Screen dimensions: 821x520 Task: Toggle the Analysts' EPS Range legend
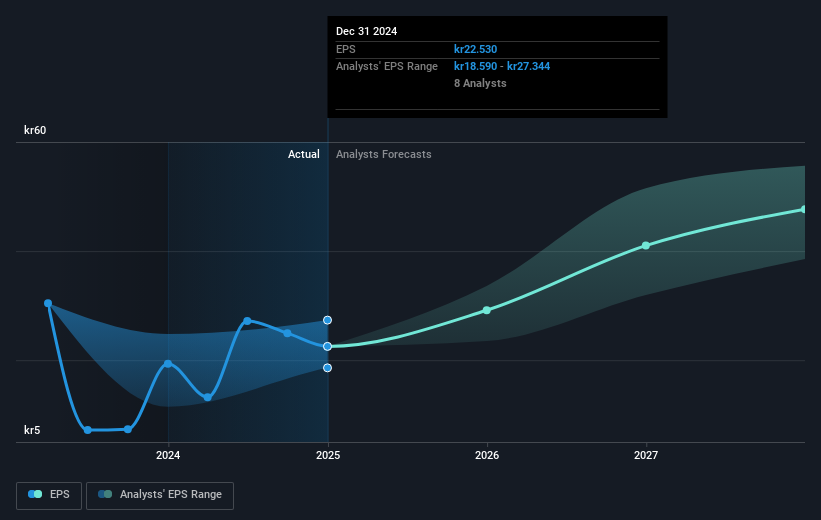click(x=160, y=495)
